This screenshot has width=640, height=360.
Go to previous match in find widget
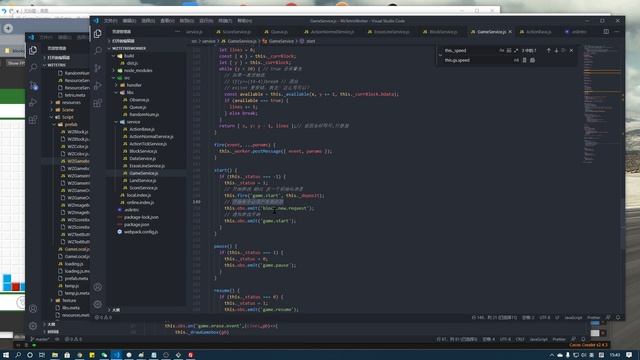tap(549, 50)
